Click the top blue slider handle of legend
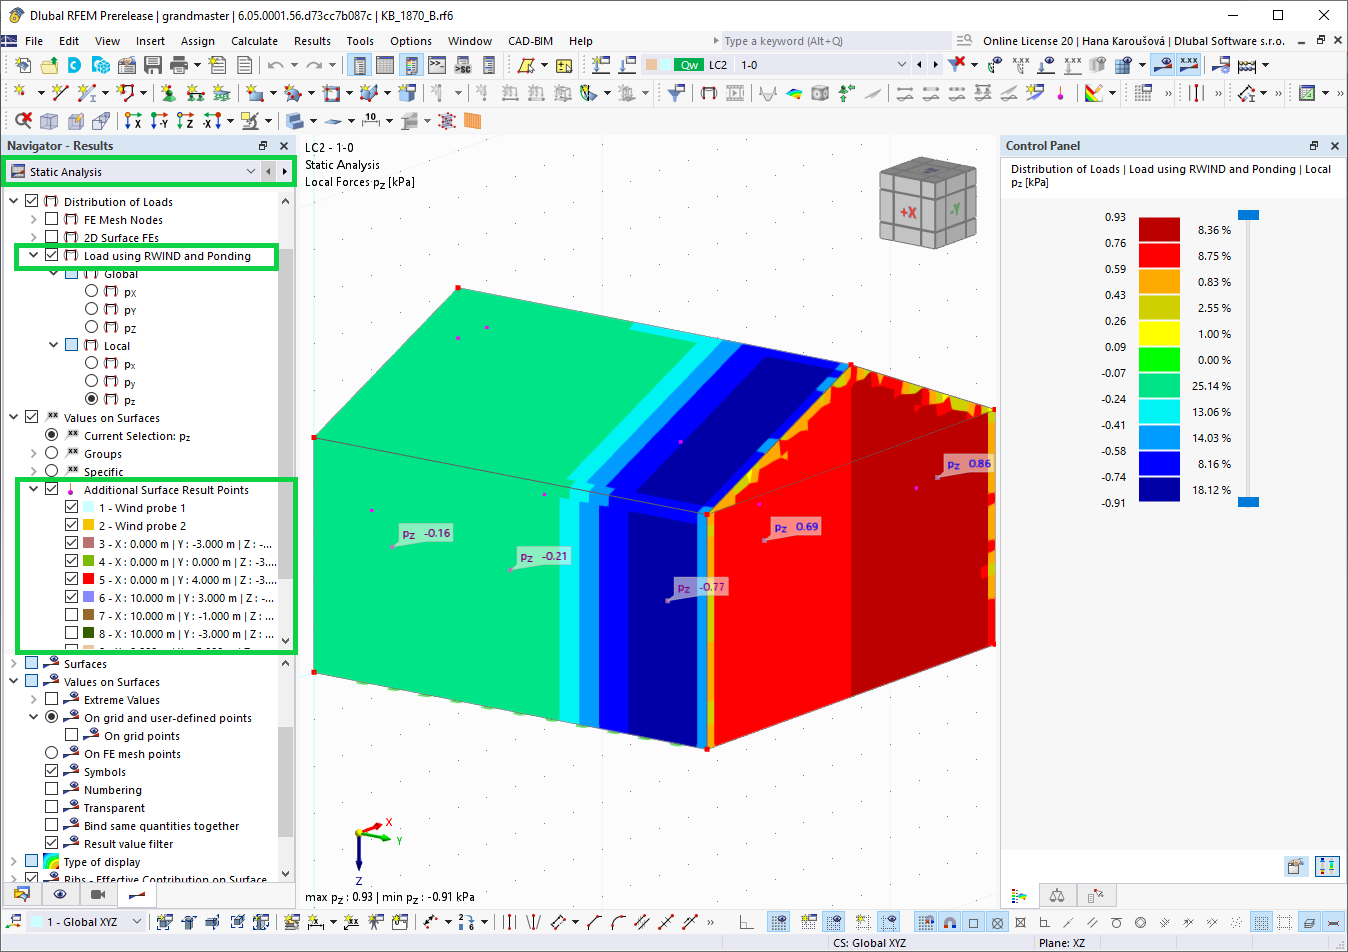This screenshot has height=952, width=1348. click(x=1248, y=215)
